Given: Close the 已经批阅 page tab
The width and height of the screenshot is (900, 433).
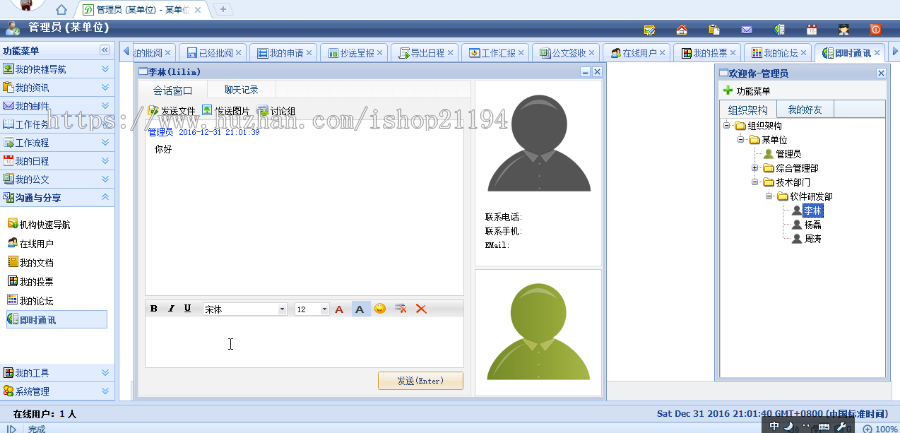Looking at the screenshot, I should 238,53.
